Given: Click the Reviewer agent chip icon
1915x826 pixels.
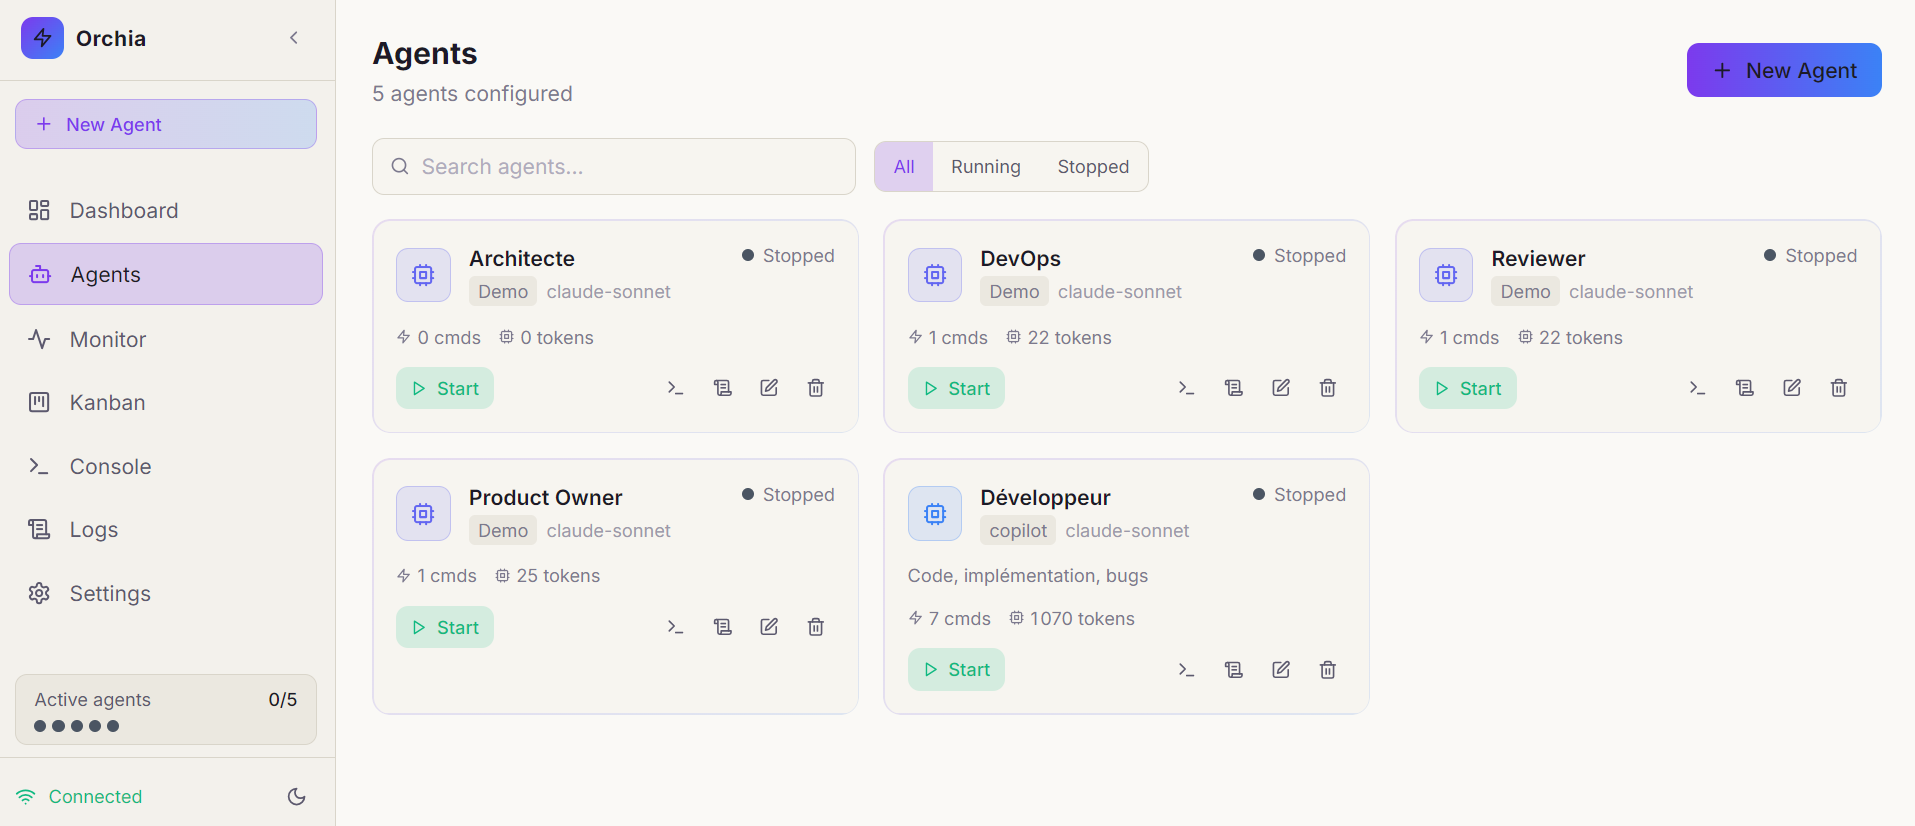Looking at the screenshot, I should pos(1446,275).
